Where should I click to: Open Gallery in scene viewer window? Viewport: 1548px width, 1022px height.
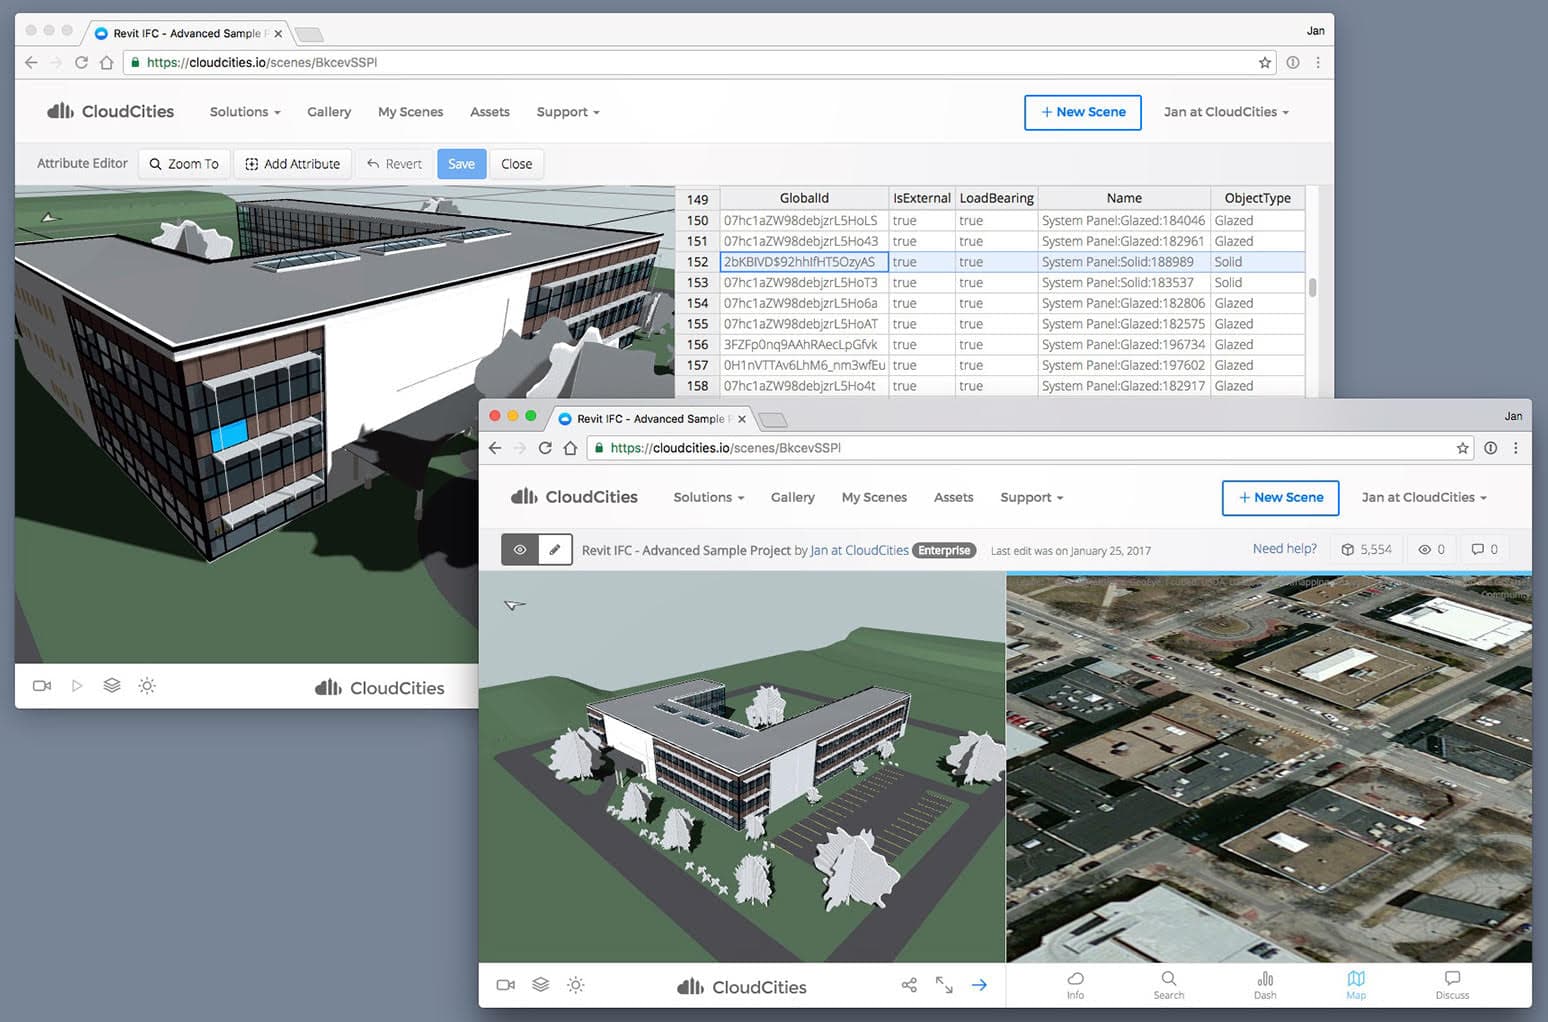793,497
